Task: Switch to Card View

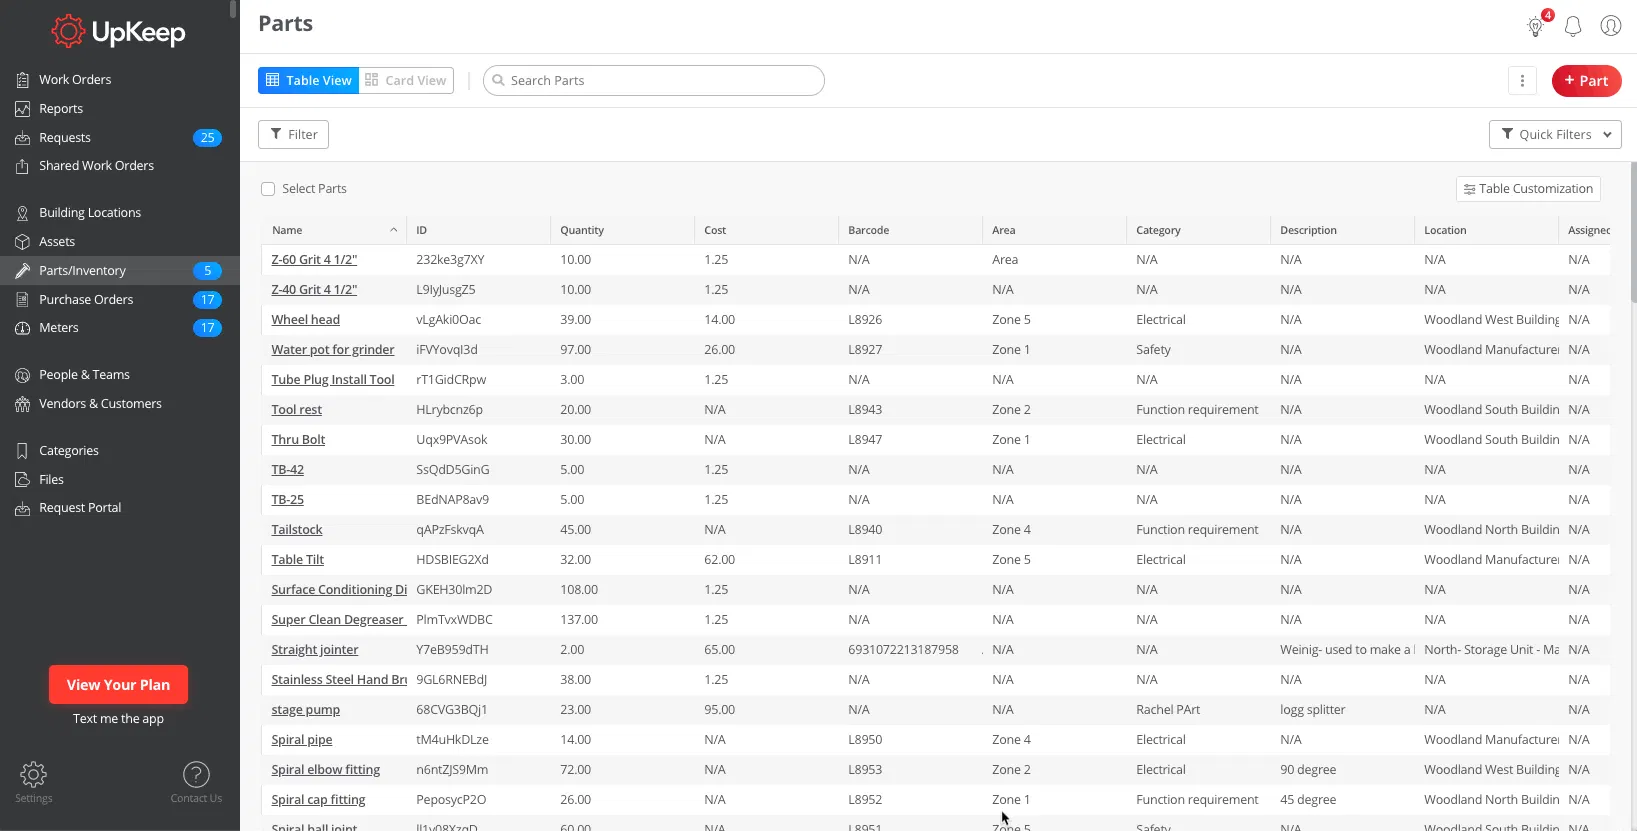Action: click(406, 81)
